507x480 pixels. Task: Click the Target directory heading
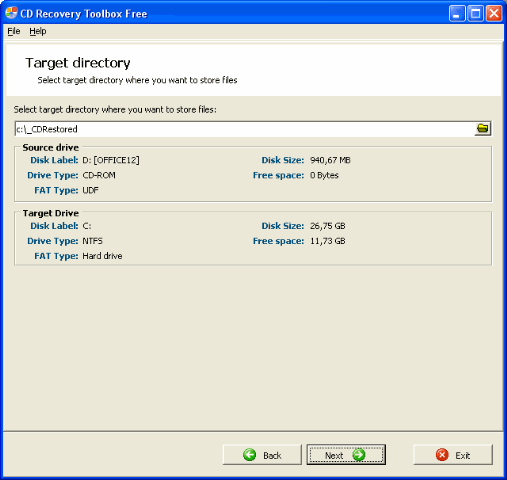78,63
